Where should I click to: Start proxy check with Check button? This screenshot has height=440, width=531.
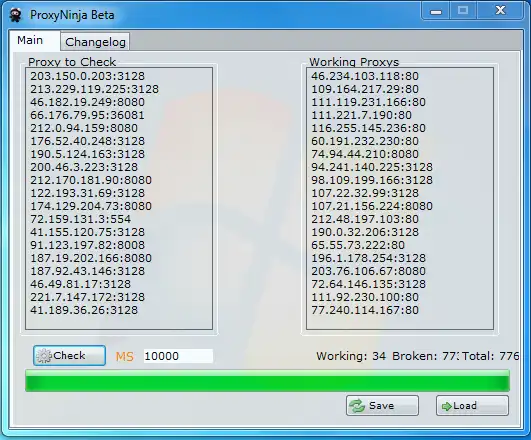coord(69,355)
